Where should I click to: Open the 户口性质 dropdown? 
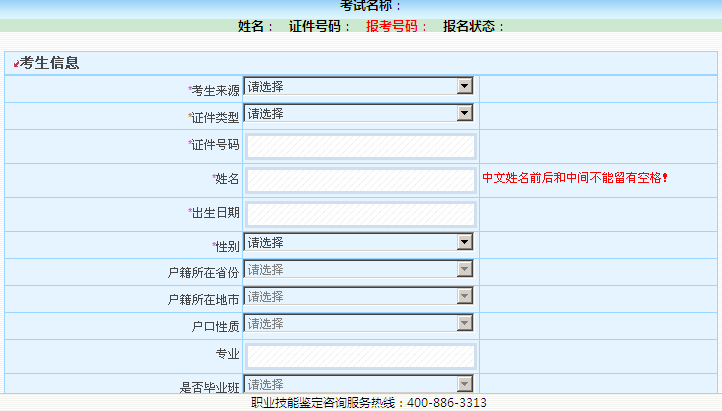(358, 324)
